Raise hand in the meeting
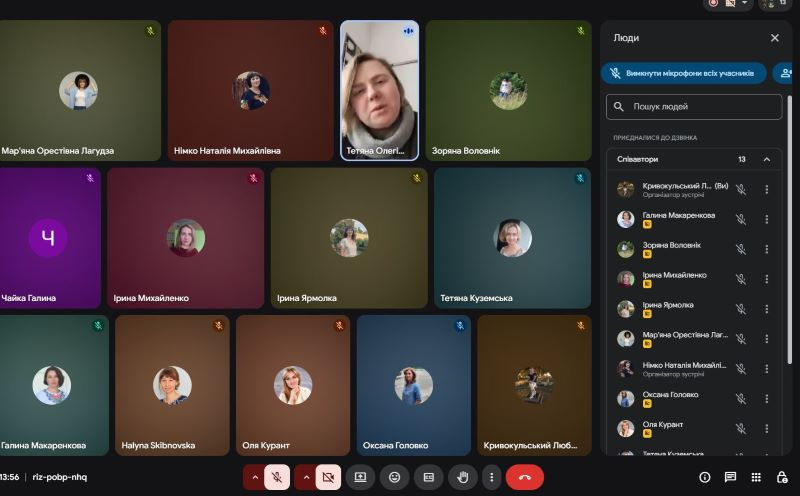 pyautogui.click(x=461, y=477)
